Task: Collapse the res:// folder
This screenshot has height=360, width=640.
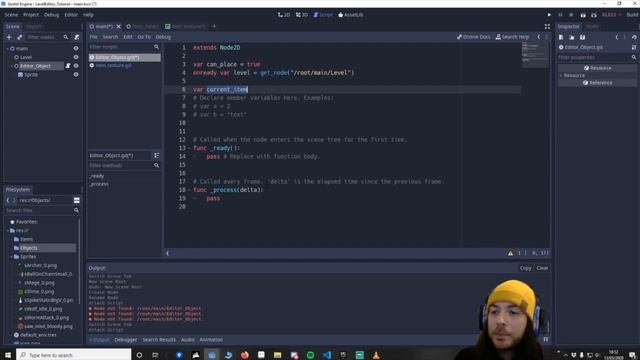Action: point(8,231)
